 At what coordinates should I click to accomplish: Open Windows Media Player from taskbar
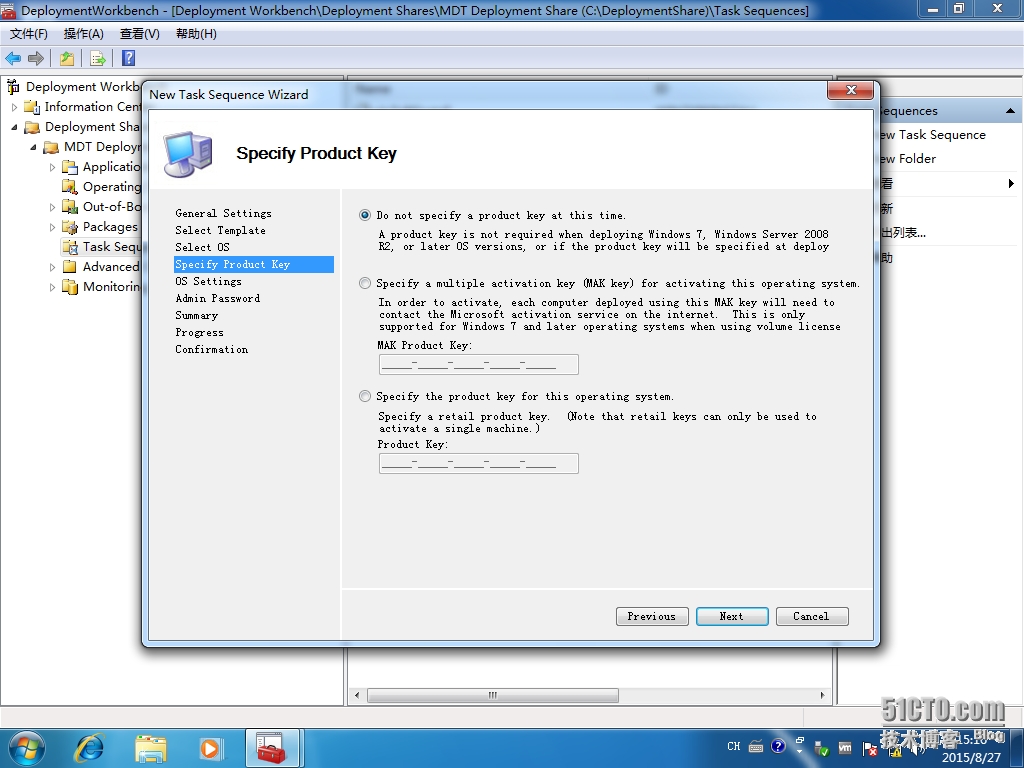pos(210,748)
